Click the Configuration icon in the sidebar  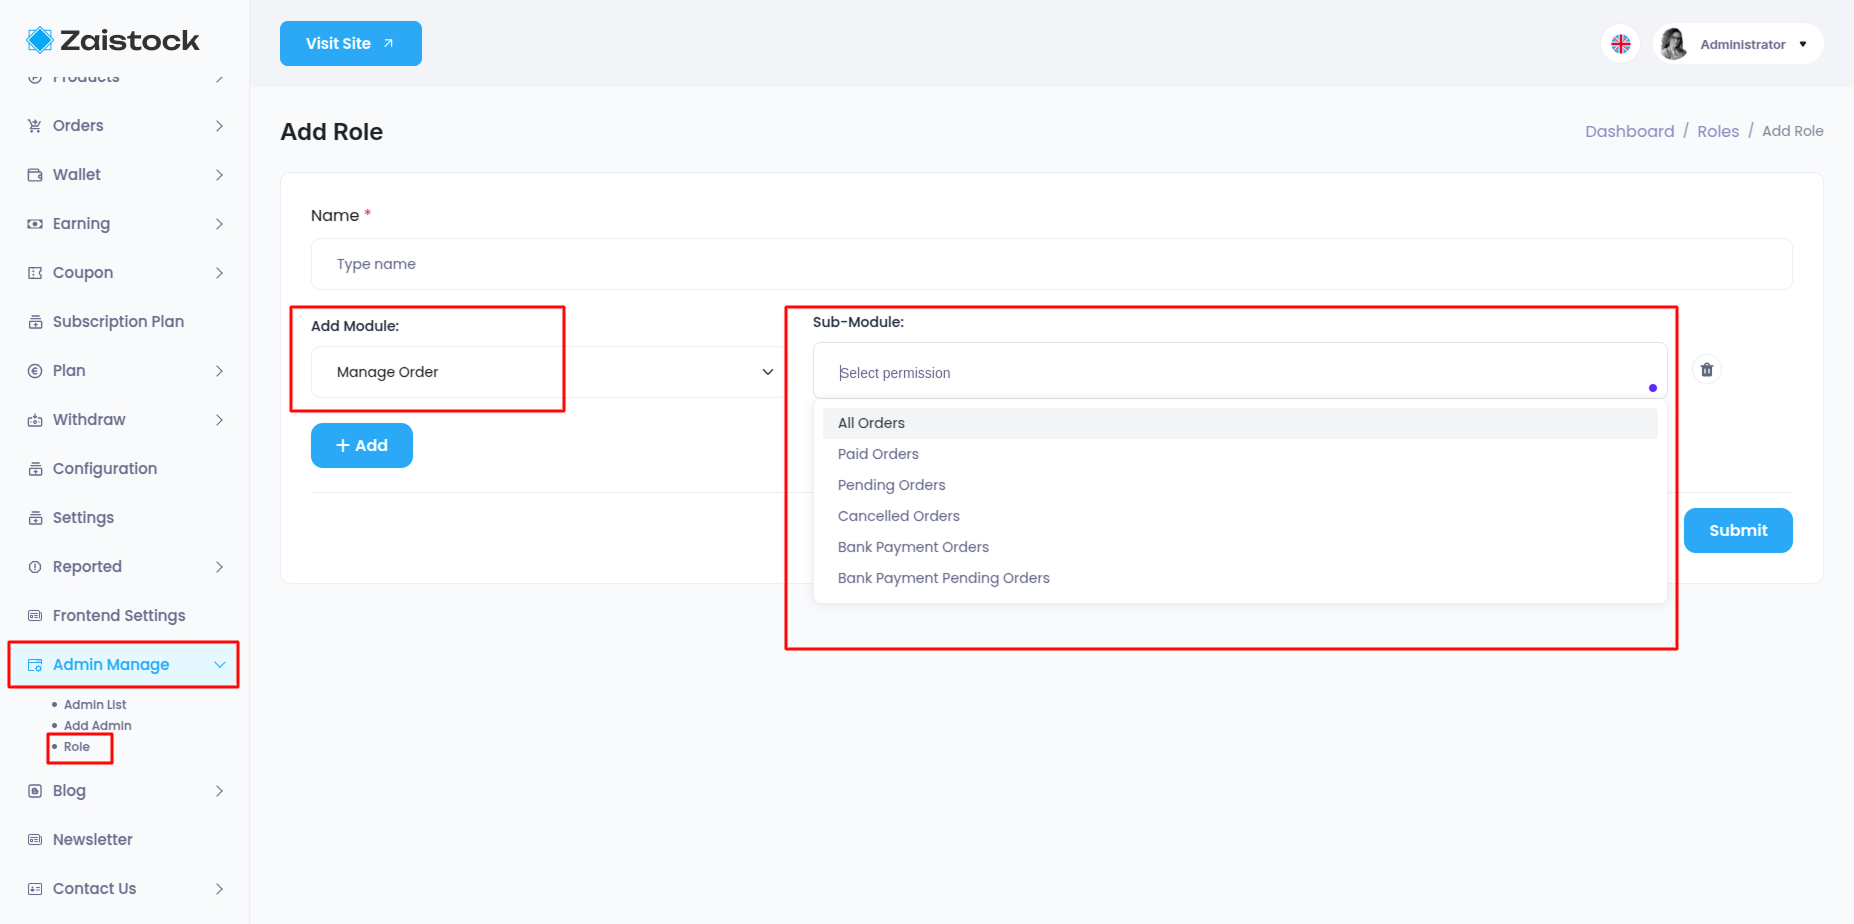click(x=35, y=469)
